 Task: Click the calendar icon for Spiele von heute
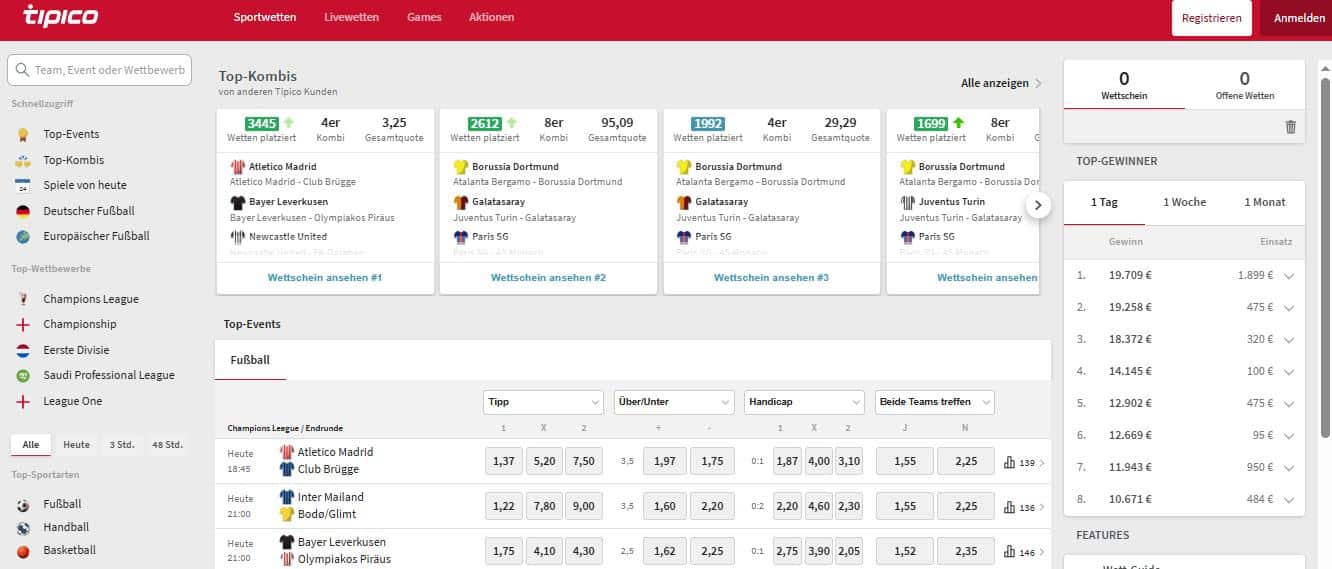[x=23, y=185]
